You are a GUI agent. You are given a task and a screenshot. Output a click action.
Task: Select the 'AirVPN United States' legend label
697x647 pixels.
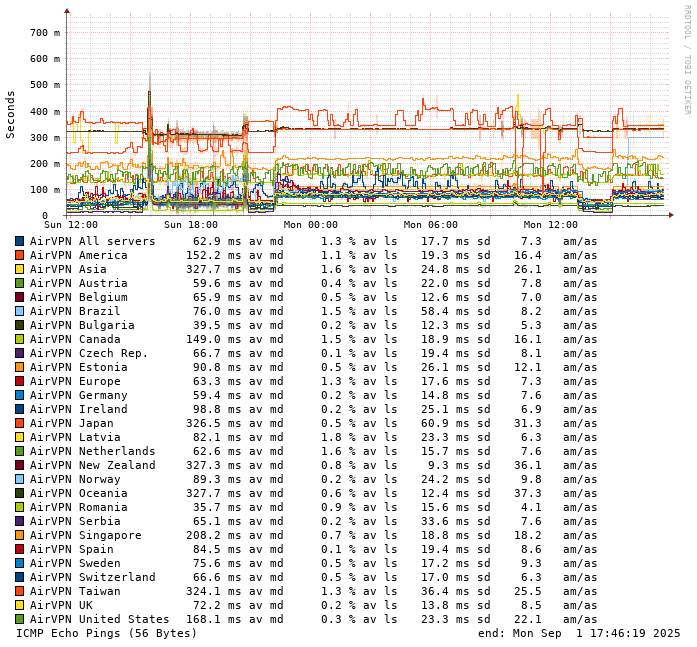pyautogui.click(x=100, y=619)
